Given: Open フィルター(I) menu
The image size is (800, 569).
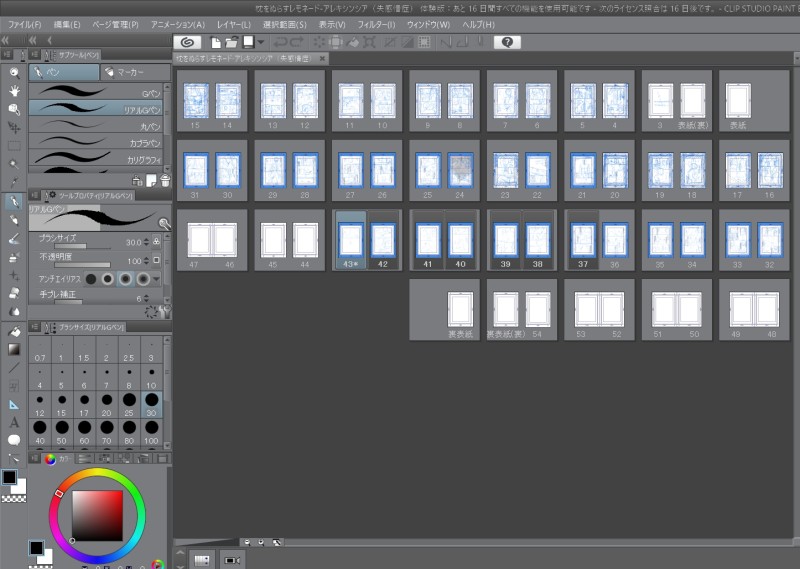Looking at the screenshot, I should pos(376,24).
